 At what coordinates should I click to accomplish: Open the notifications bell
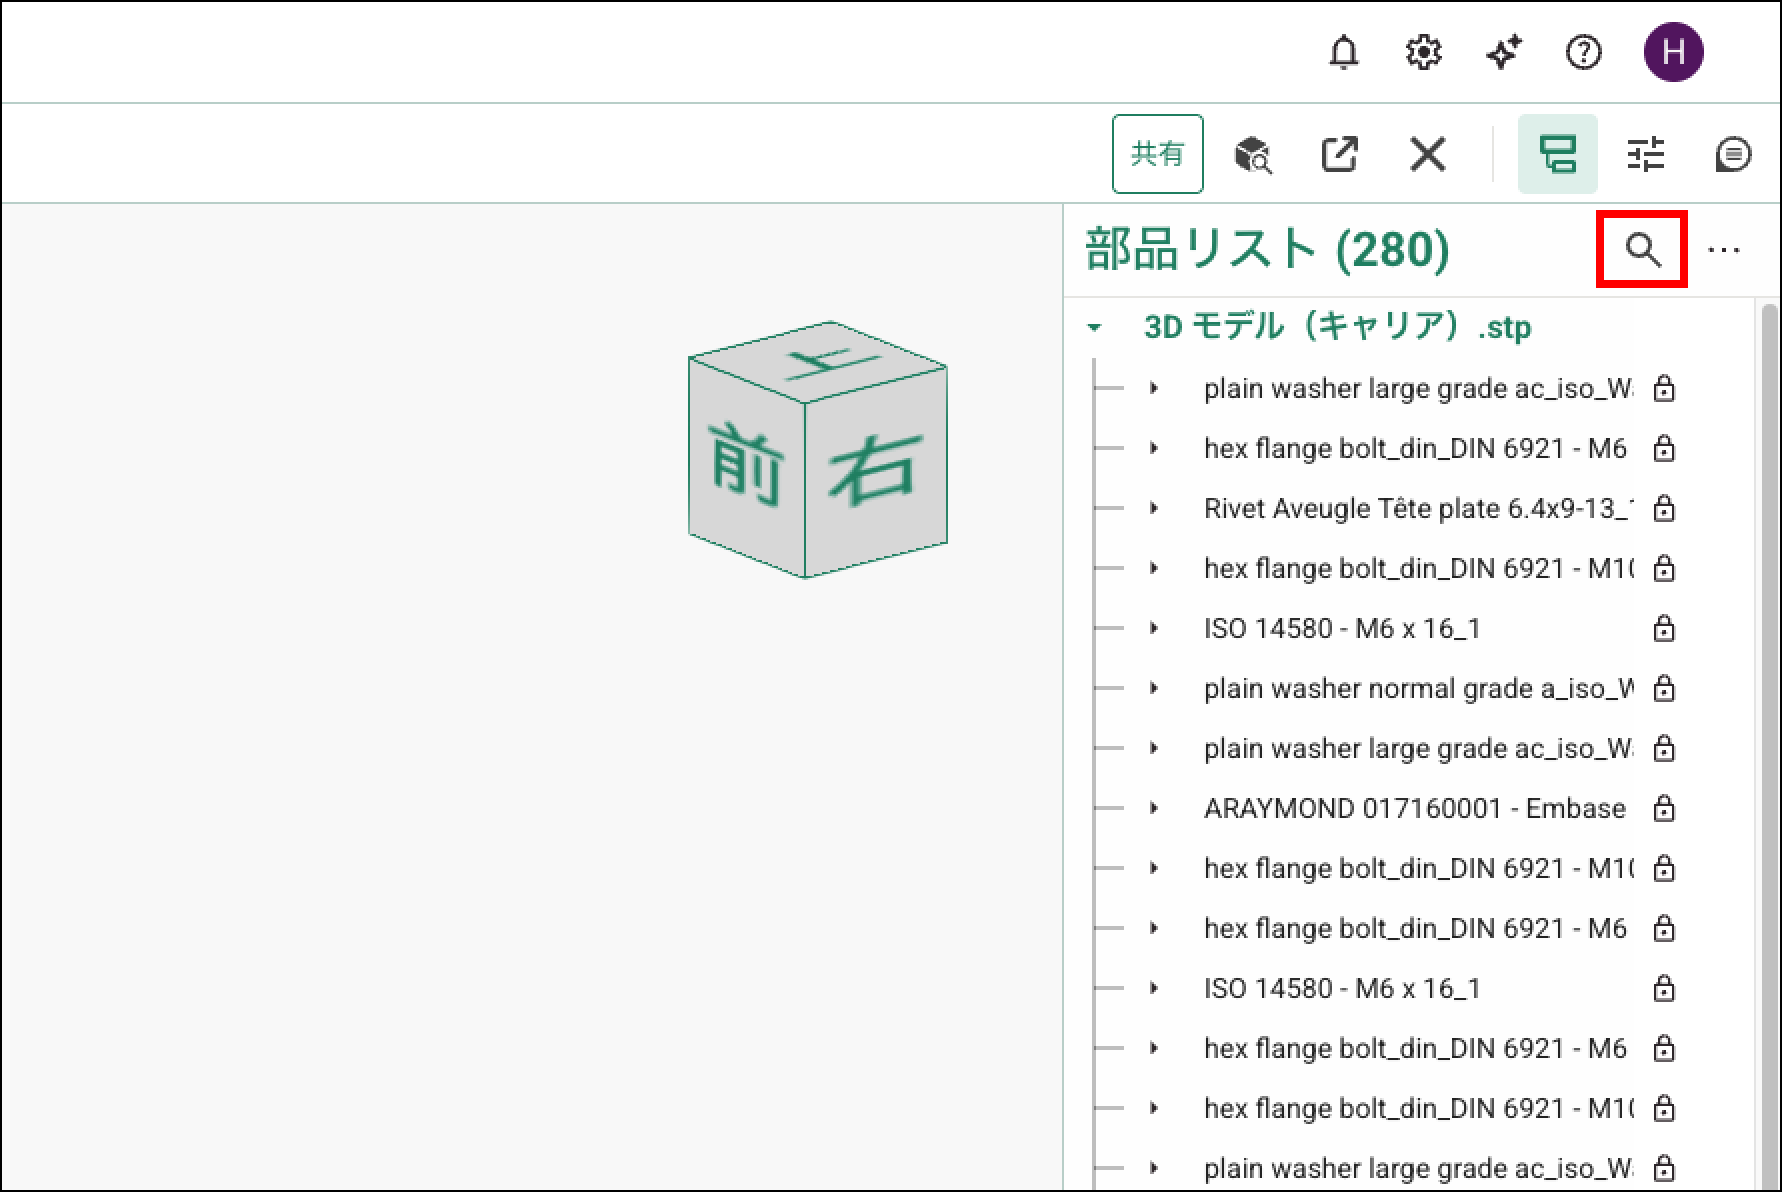[x=1343, y=52]
